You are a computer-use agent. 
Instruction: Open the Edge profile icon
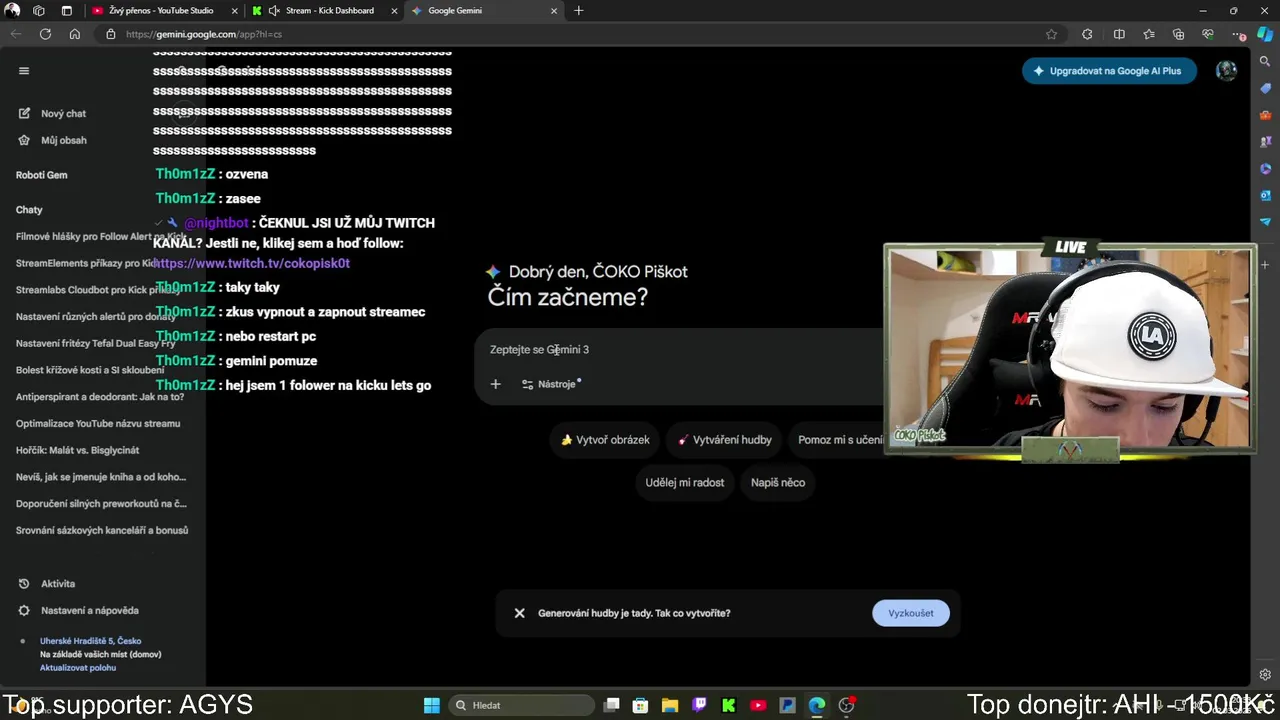(13, 11)
